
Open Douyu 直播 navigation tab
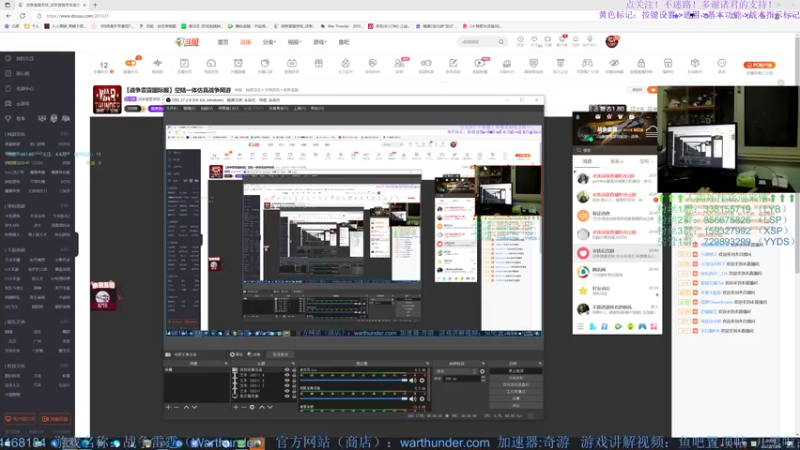[x=245, y=42]
